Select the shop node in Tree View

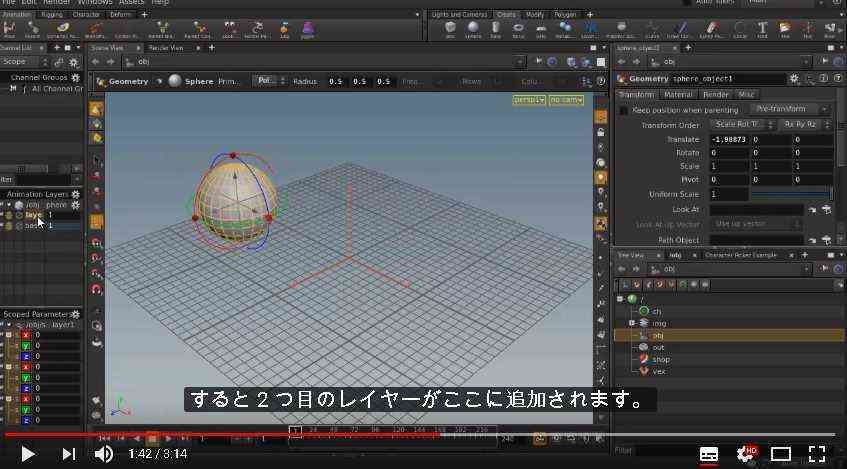[661, 359]
